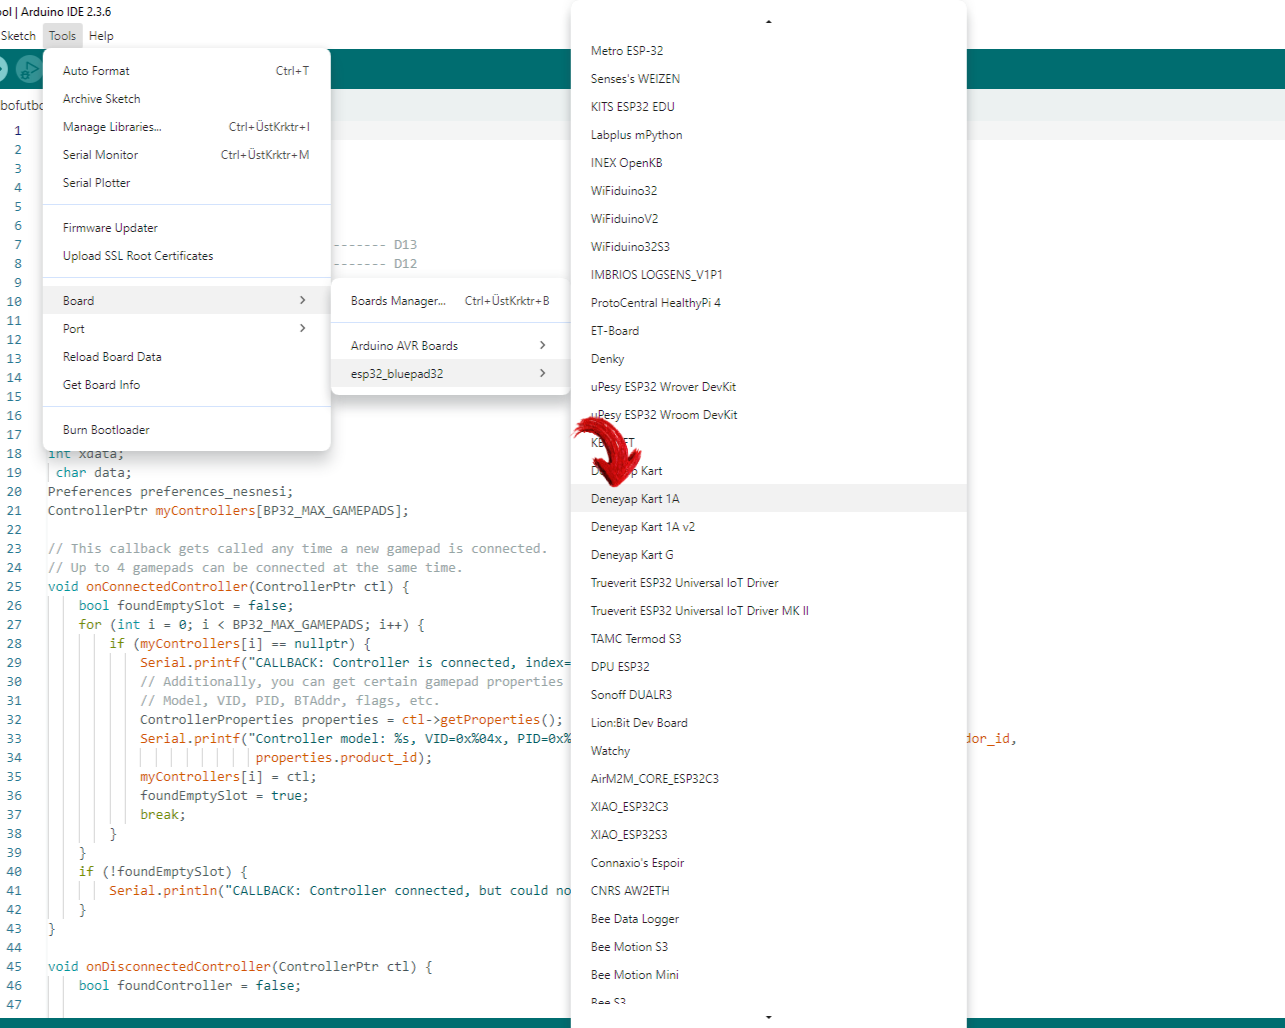
Task: Choose Deneyap Kart 1A v2 board
Action: pyautogui.click(x=642, y=527)
